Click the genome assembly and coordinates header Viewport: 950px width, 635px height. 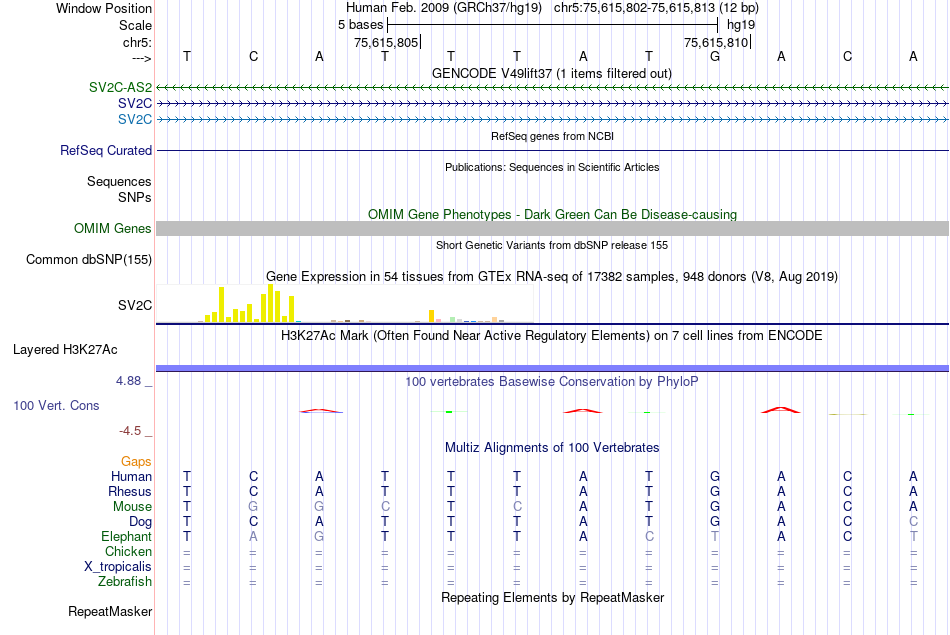coord(552,8)
